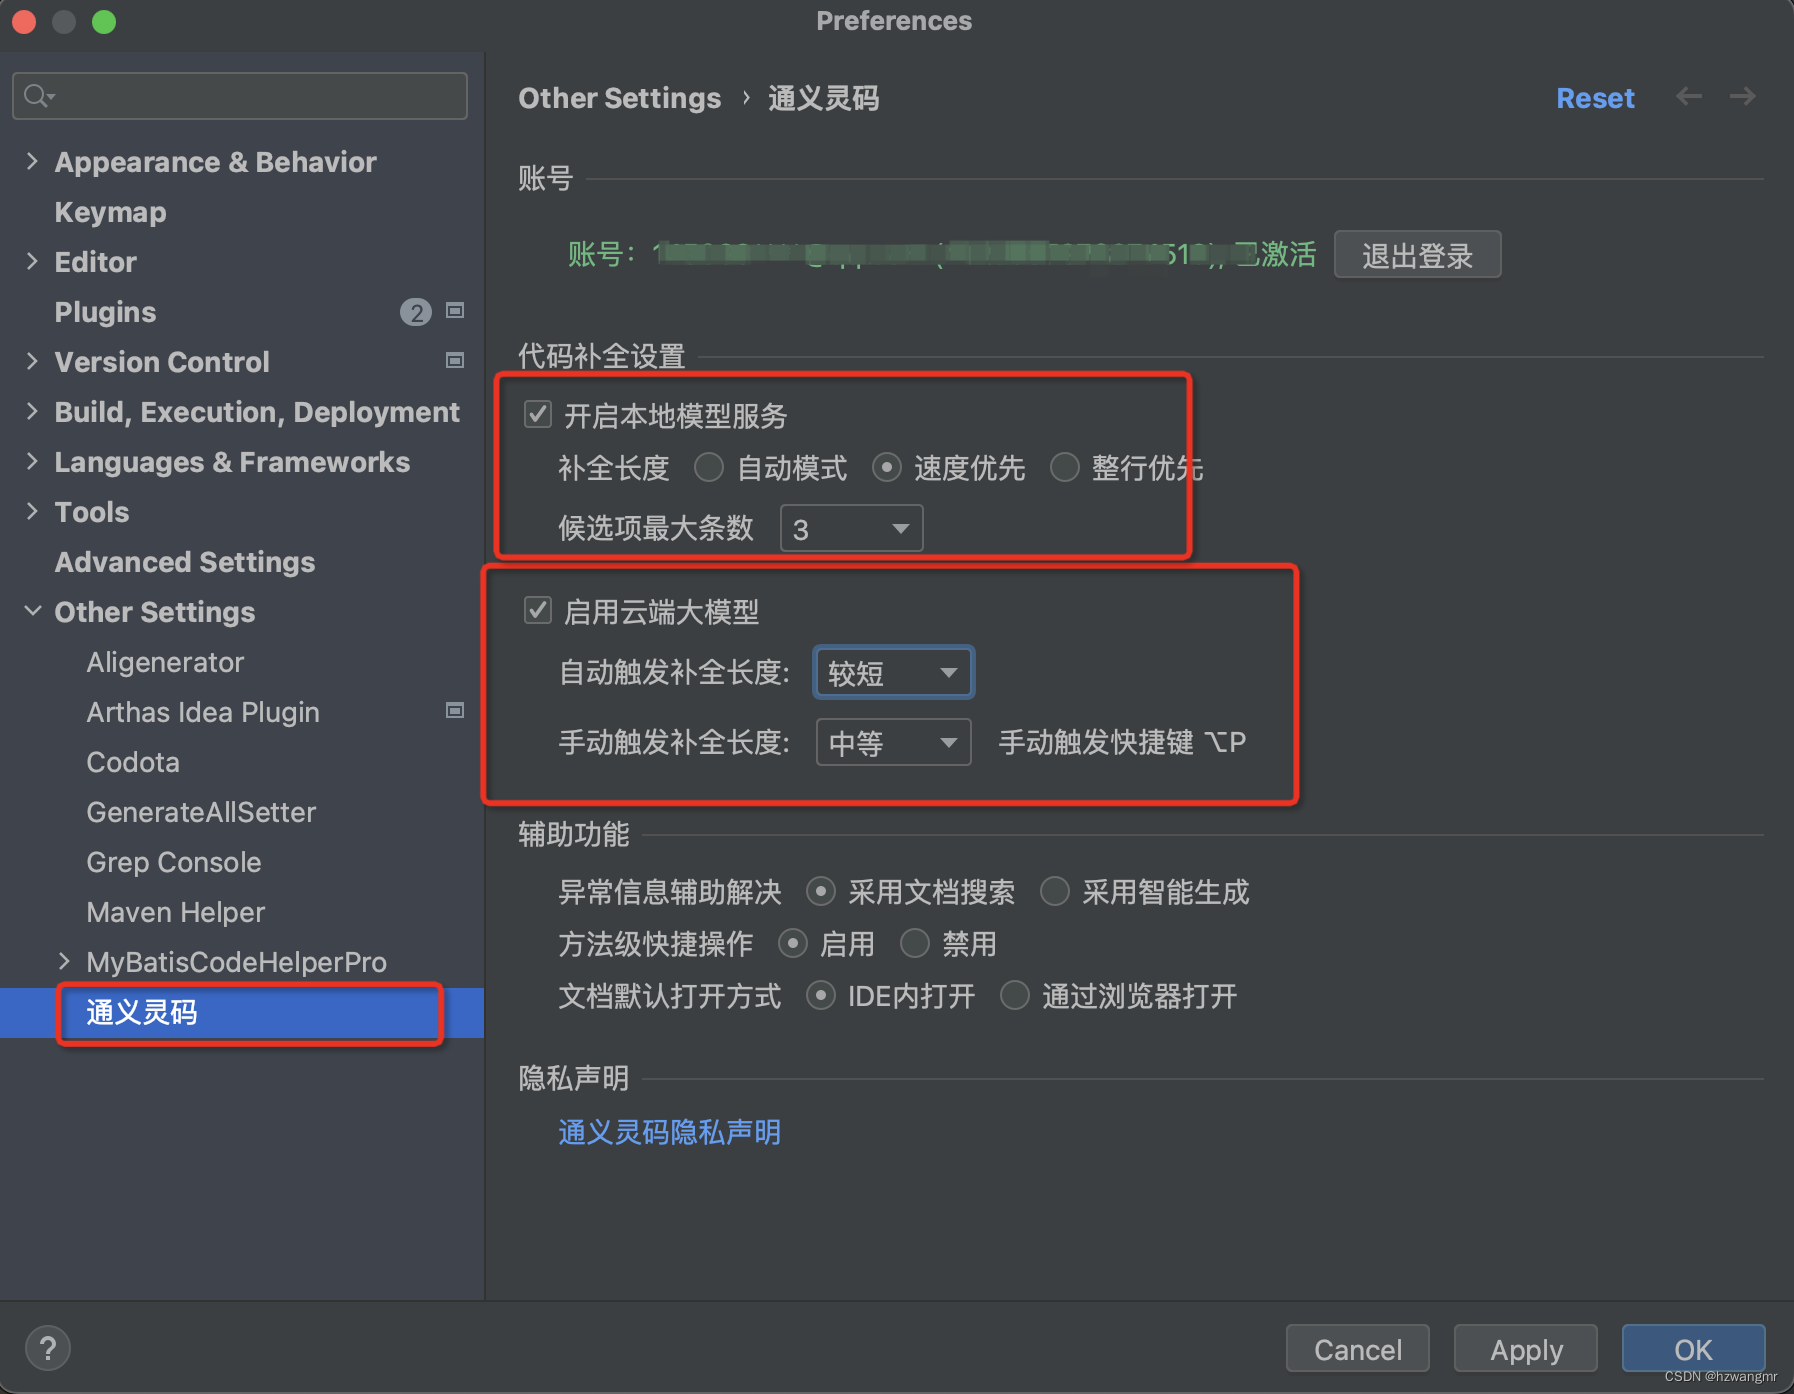Open the 候选项最大条数 dropdown
The width and height of the screenshot is (1794, 1394).
[x=851, y=528]
